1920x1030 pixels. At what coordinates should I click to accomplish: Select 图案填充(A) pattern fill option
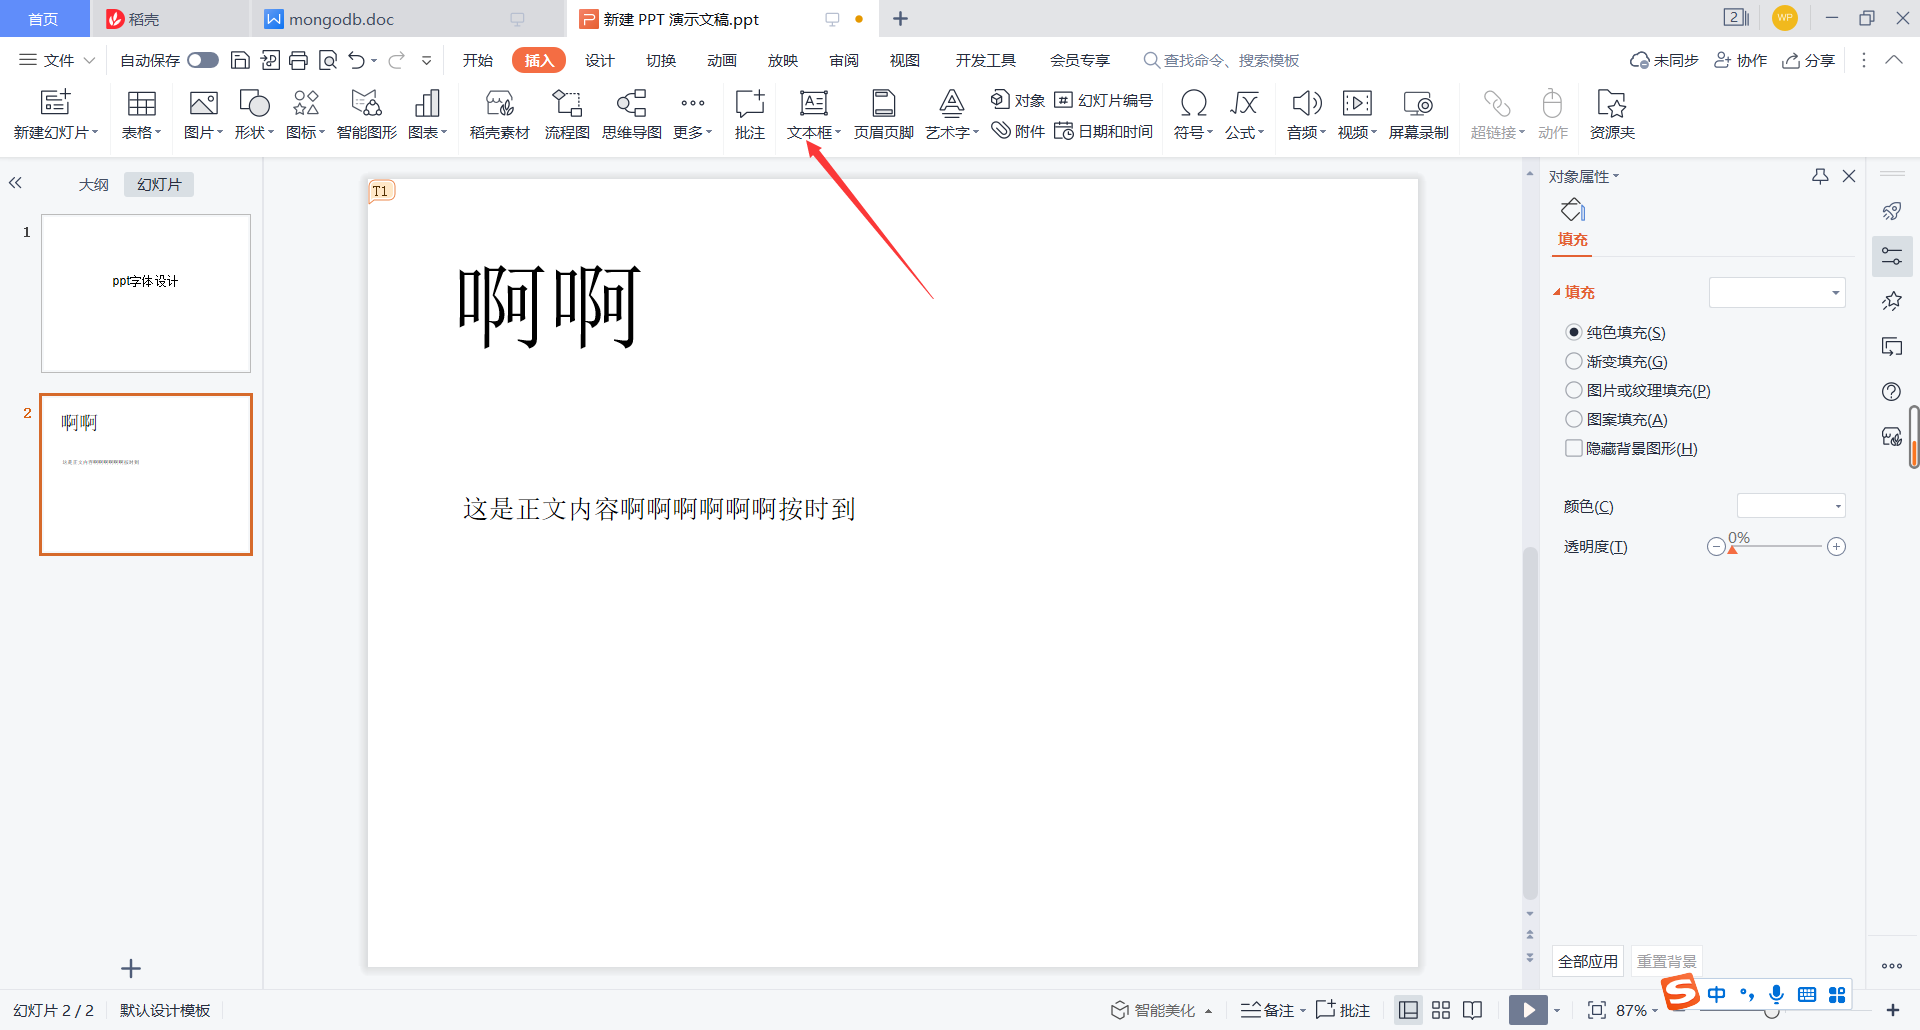[1616, 419]
